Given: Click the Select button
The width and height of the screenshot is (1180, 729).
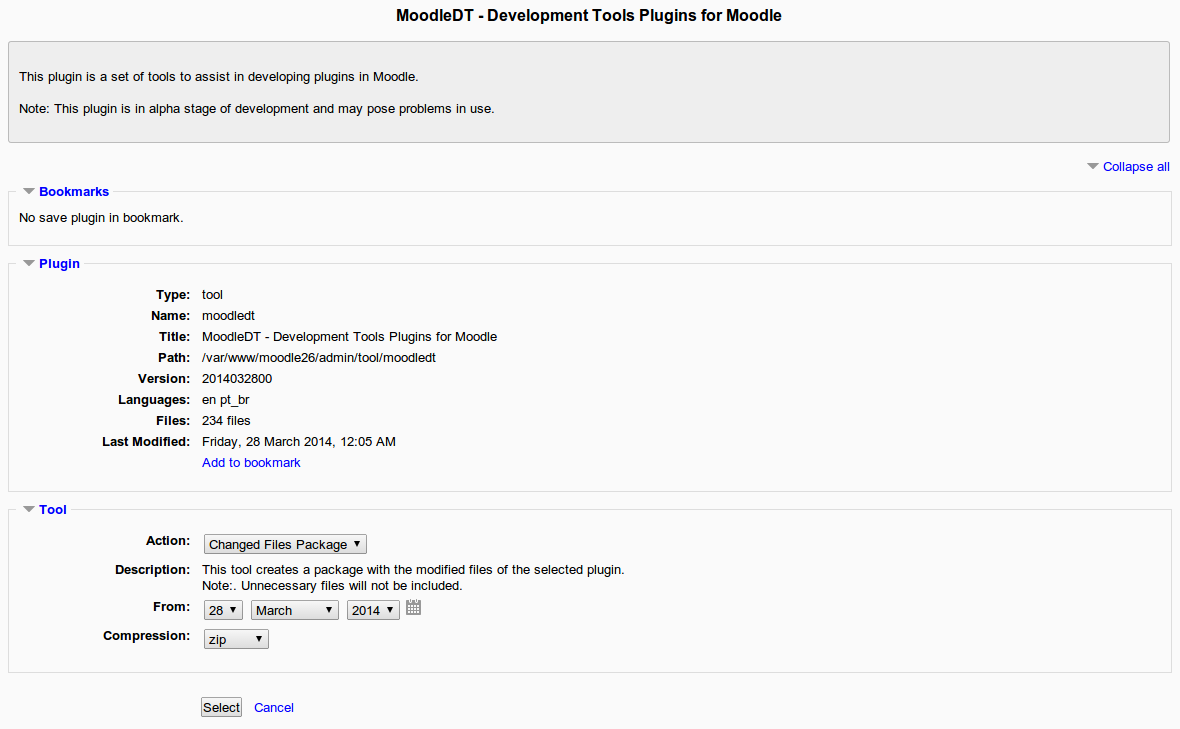Looking at the screenshot, I should (x=220, y=707).
